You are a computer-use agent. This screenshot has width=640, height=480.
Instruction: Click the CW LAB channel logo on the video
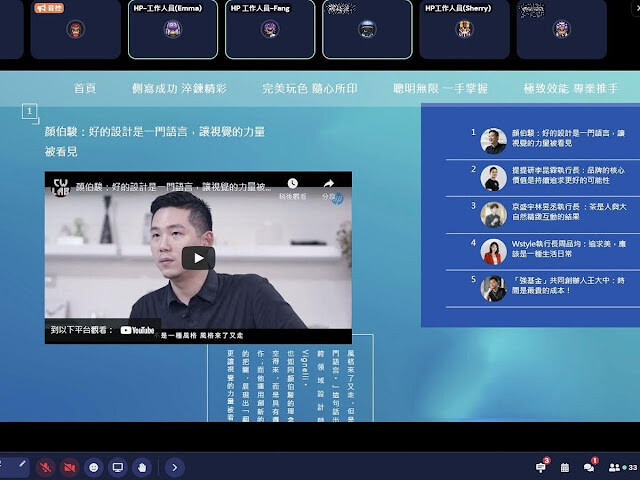coord(61,187)
